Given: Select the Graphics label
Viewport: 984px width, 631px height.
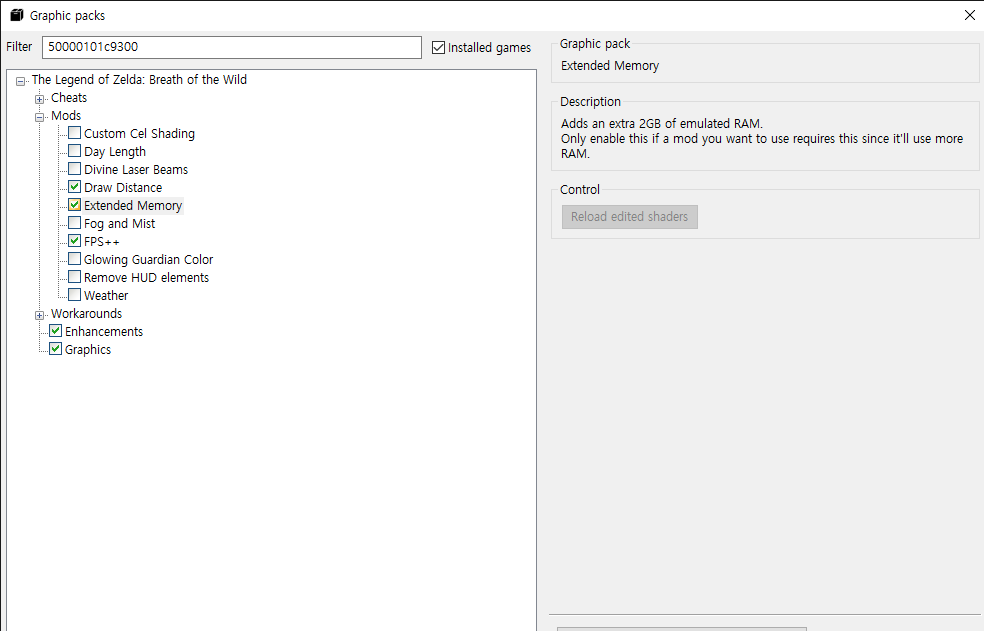Looking at the screenshot, I should click(x=88, y=350).
